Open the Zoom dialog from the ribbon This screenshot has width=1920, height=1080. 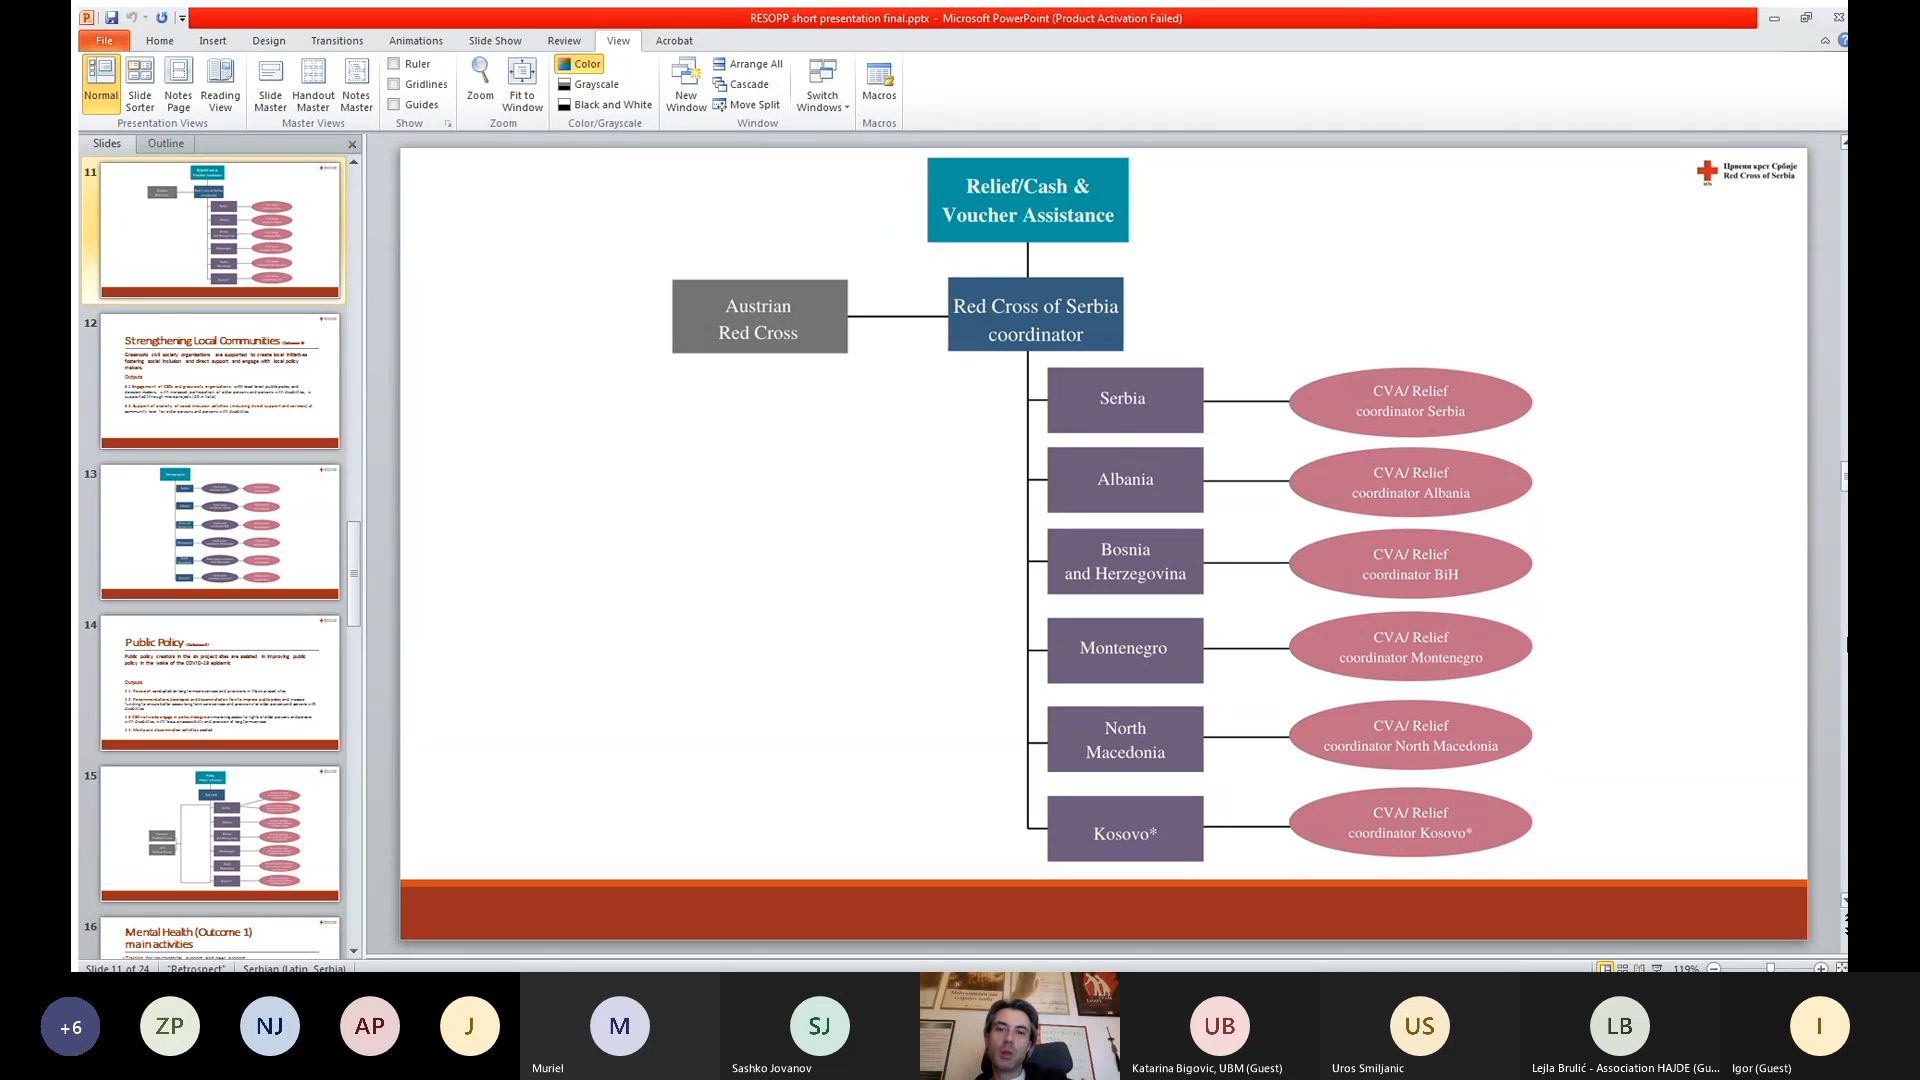tap(480, 80)
